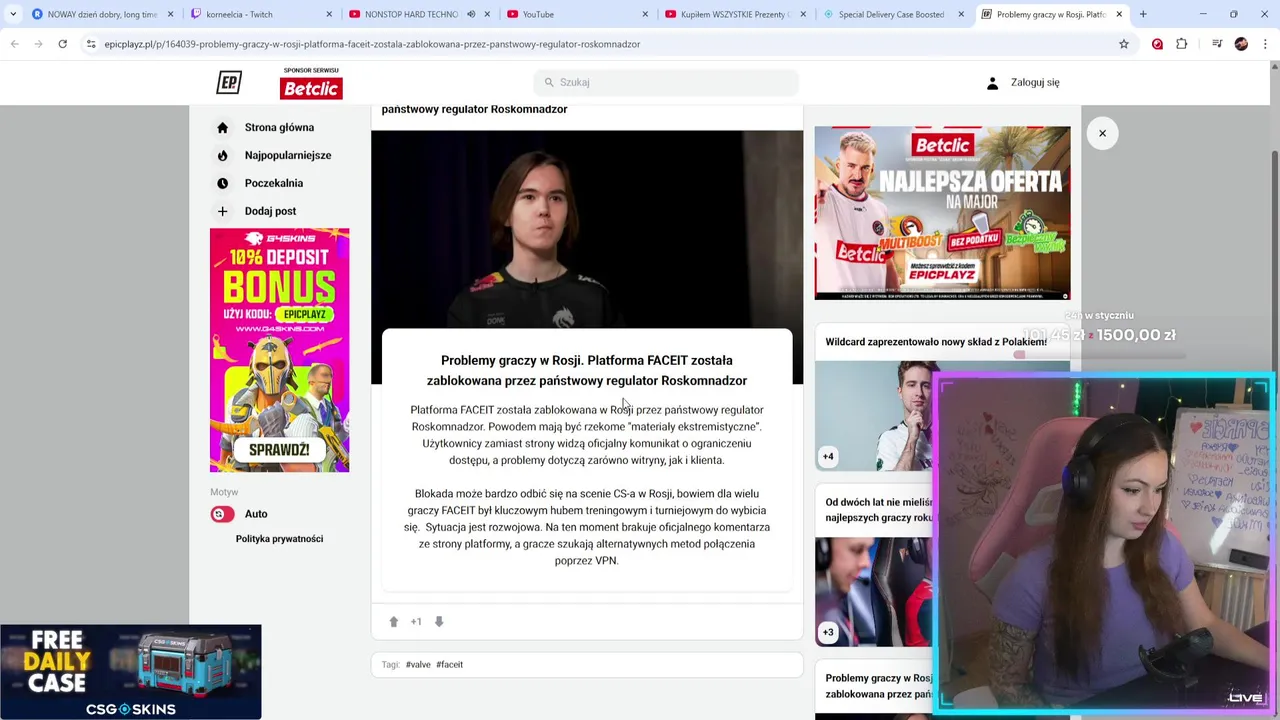Image resolution: width=1280 pixels, height=720 pixels.
Task: Open the Extensions puzzle menu
Action: tap(1182, 44)
